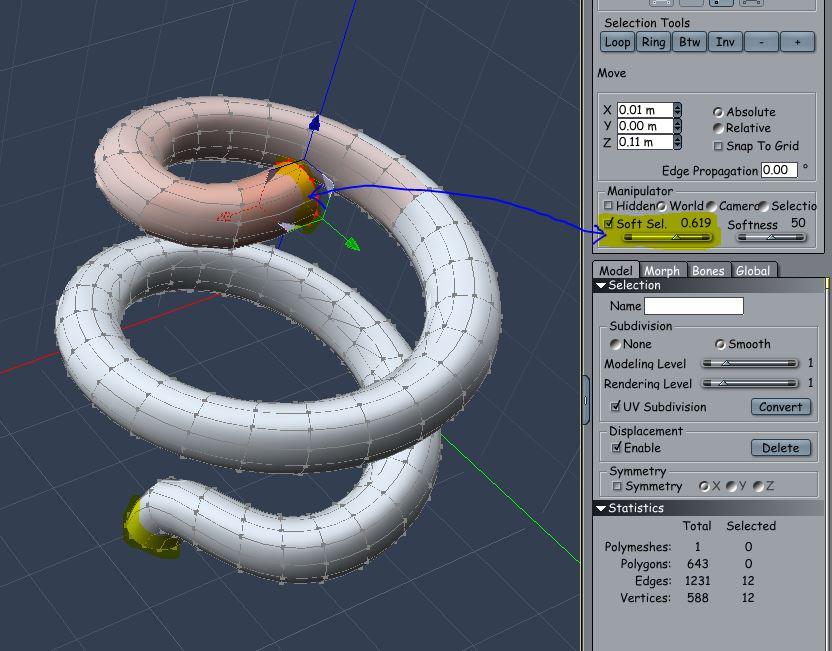Click the Total column header

pos(697,526)
